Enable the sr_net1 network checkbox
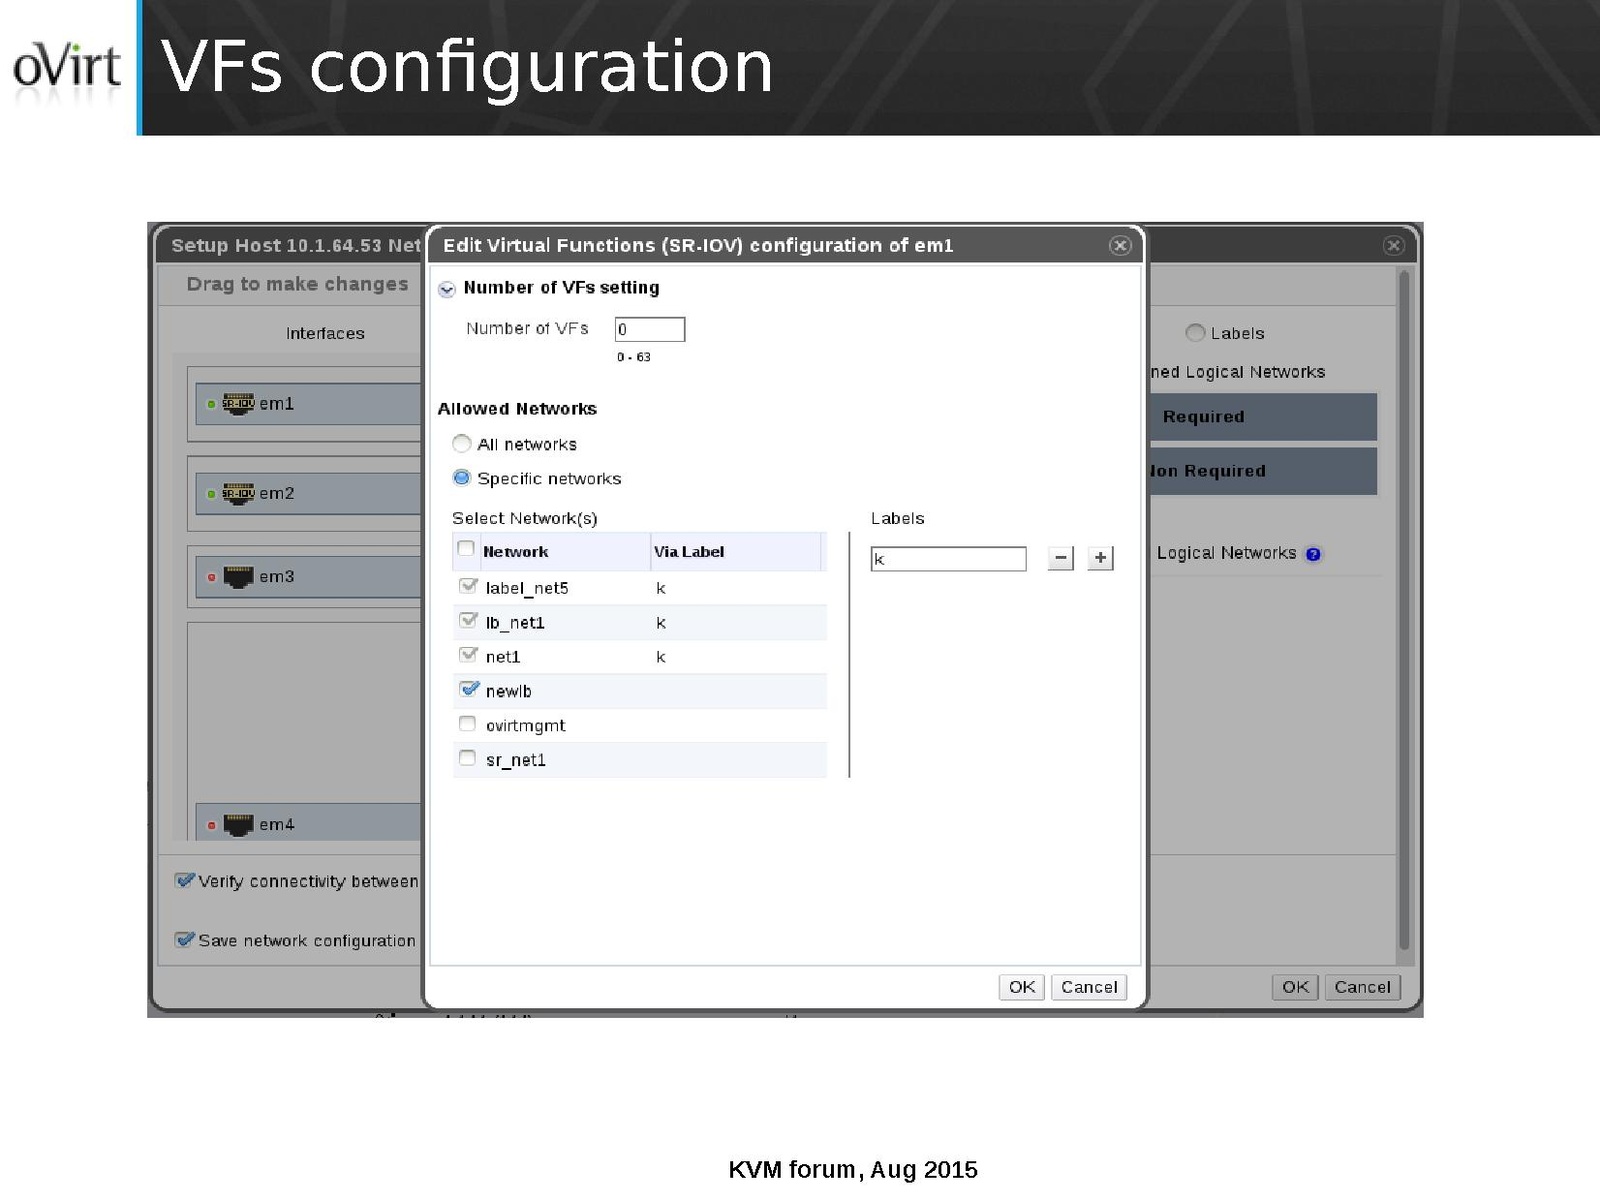This screenshot has height=1201, width=1600. 467,758
